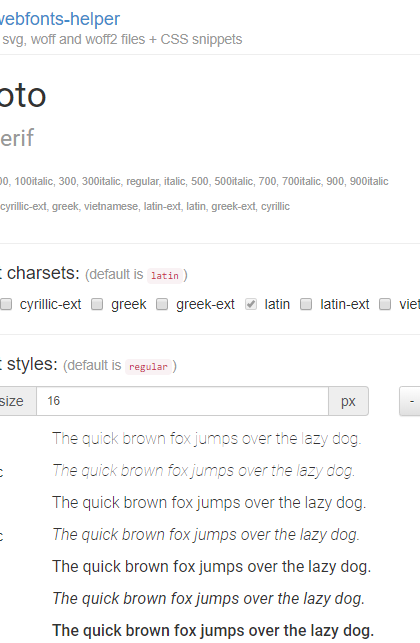420x643 pixels.
Task: Click the red 'latin' default code badge
Action: point(165,276)
